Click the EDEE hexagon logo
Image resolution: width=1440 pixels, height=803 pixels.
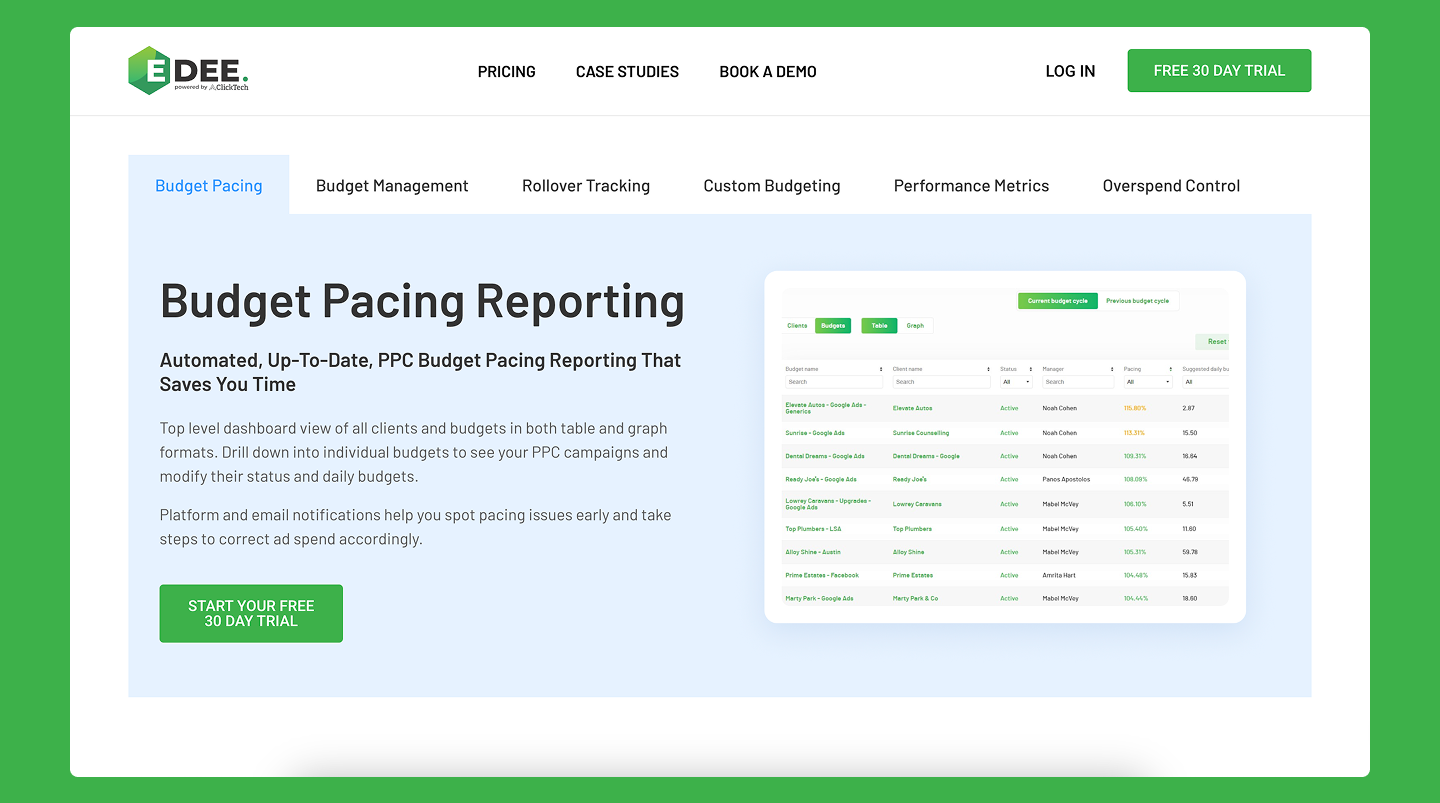tap(149, 71)
